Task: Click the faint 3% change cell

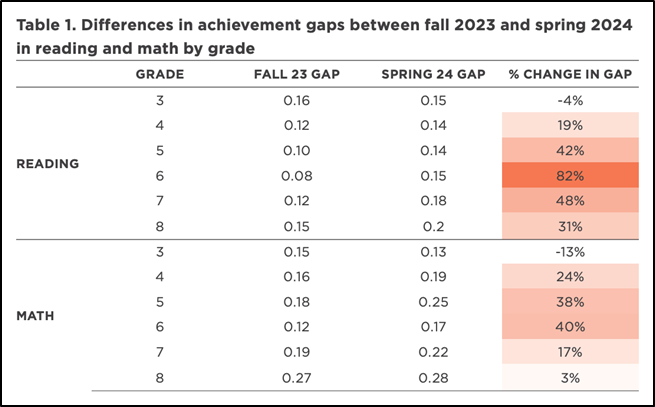Action: [x=571, y=378]
